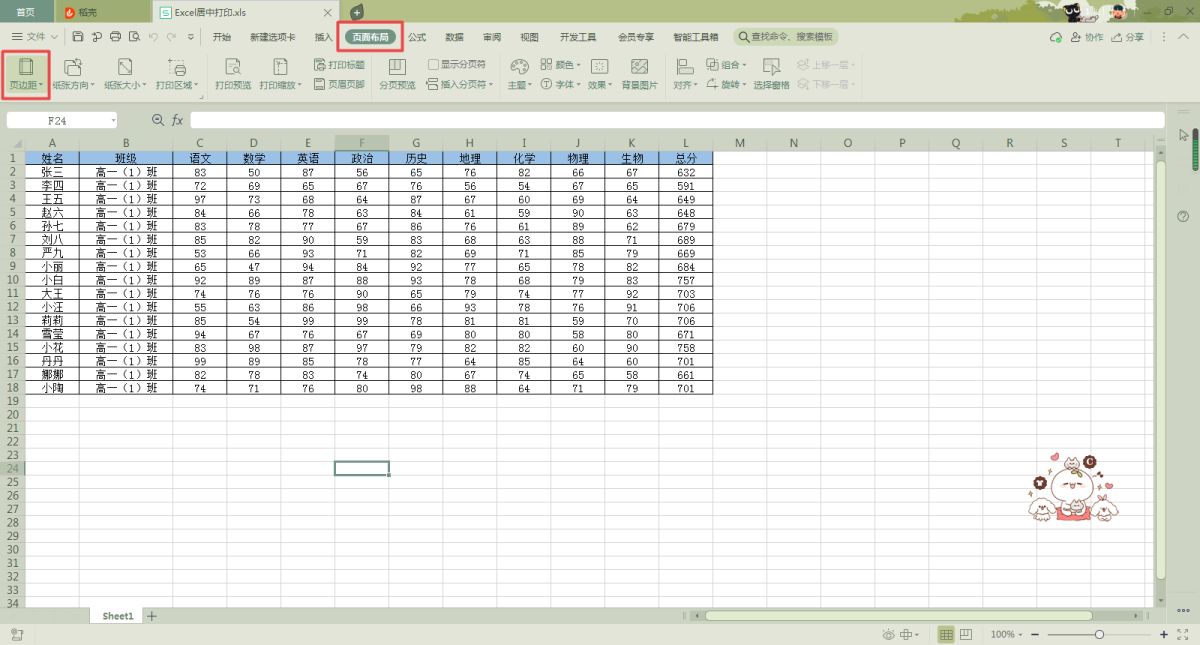Click the 协作 collaborate button
This screenshot has height=645, width=1200.
click(x=1088, y=37)
